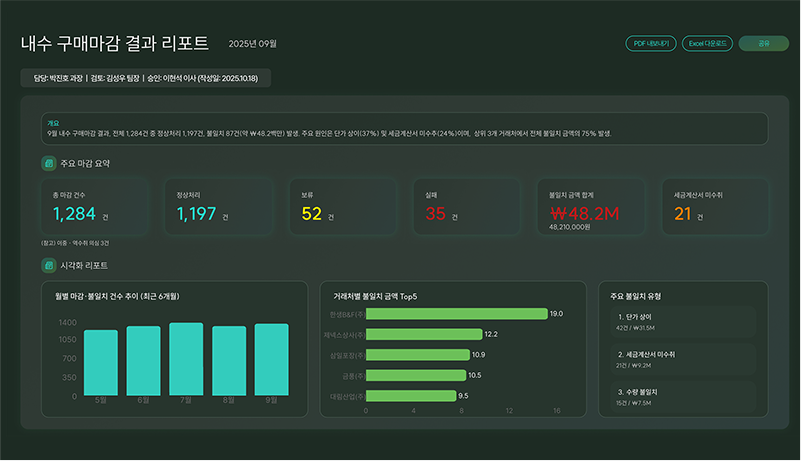Click the 5월 bar in monthly chart
This screenshot has height=461, width=801.
[101, 362]
